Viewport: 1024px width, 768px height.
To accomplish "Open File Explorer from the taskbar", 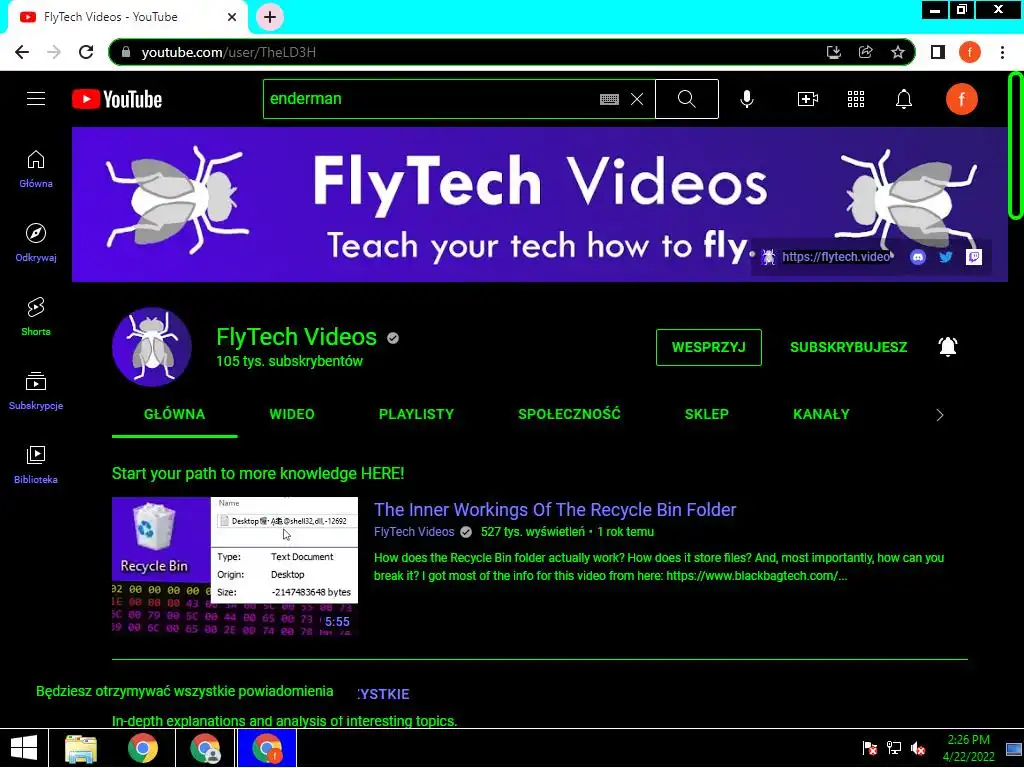I will [x=81, y=748].
